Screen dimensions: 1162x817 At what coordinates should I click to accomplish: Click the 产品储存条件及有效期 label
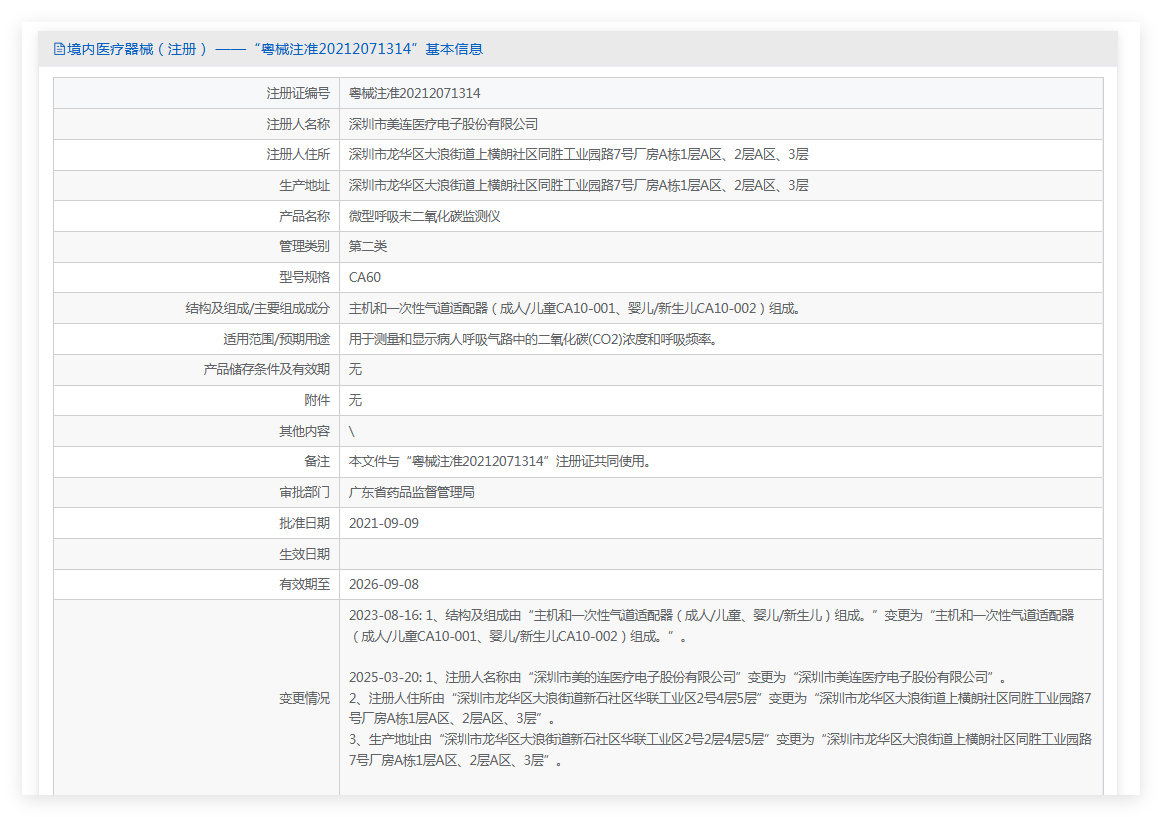(x=267, y=369)
